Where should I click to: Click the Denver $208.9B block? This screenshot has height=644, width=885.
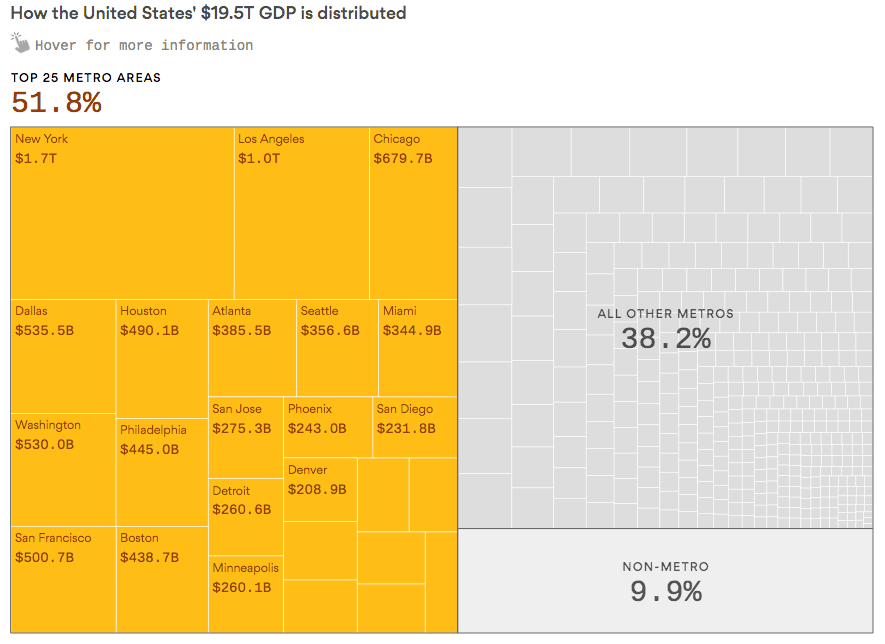[320, 490]
